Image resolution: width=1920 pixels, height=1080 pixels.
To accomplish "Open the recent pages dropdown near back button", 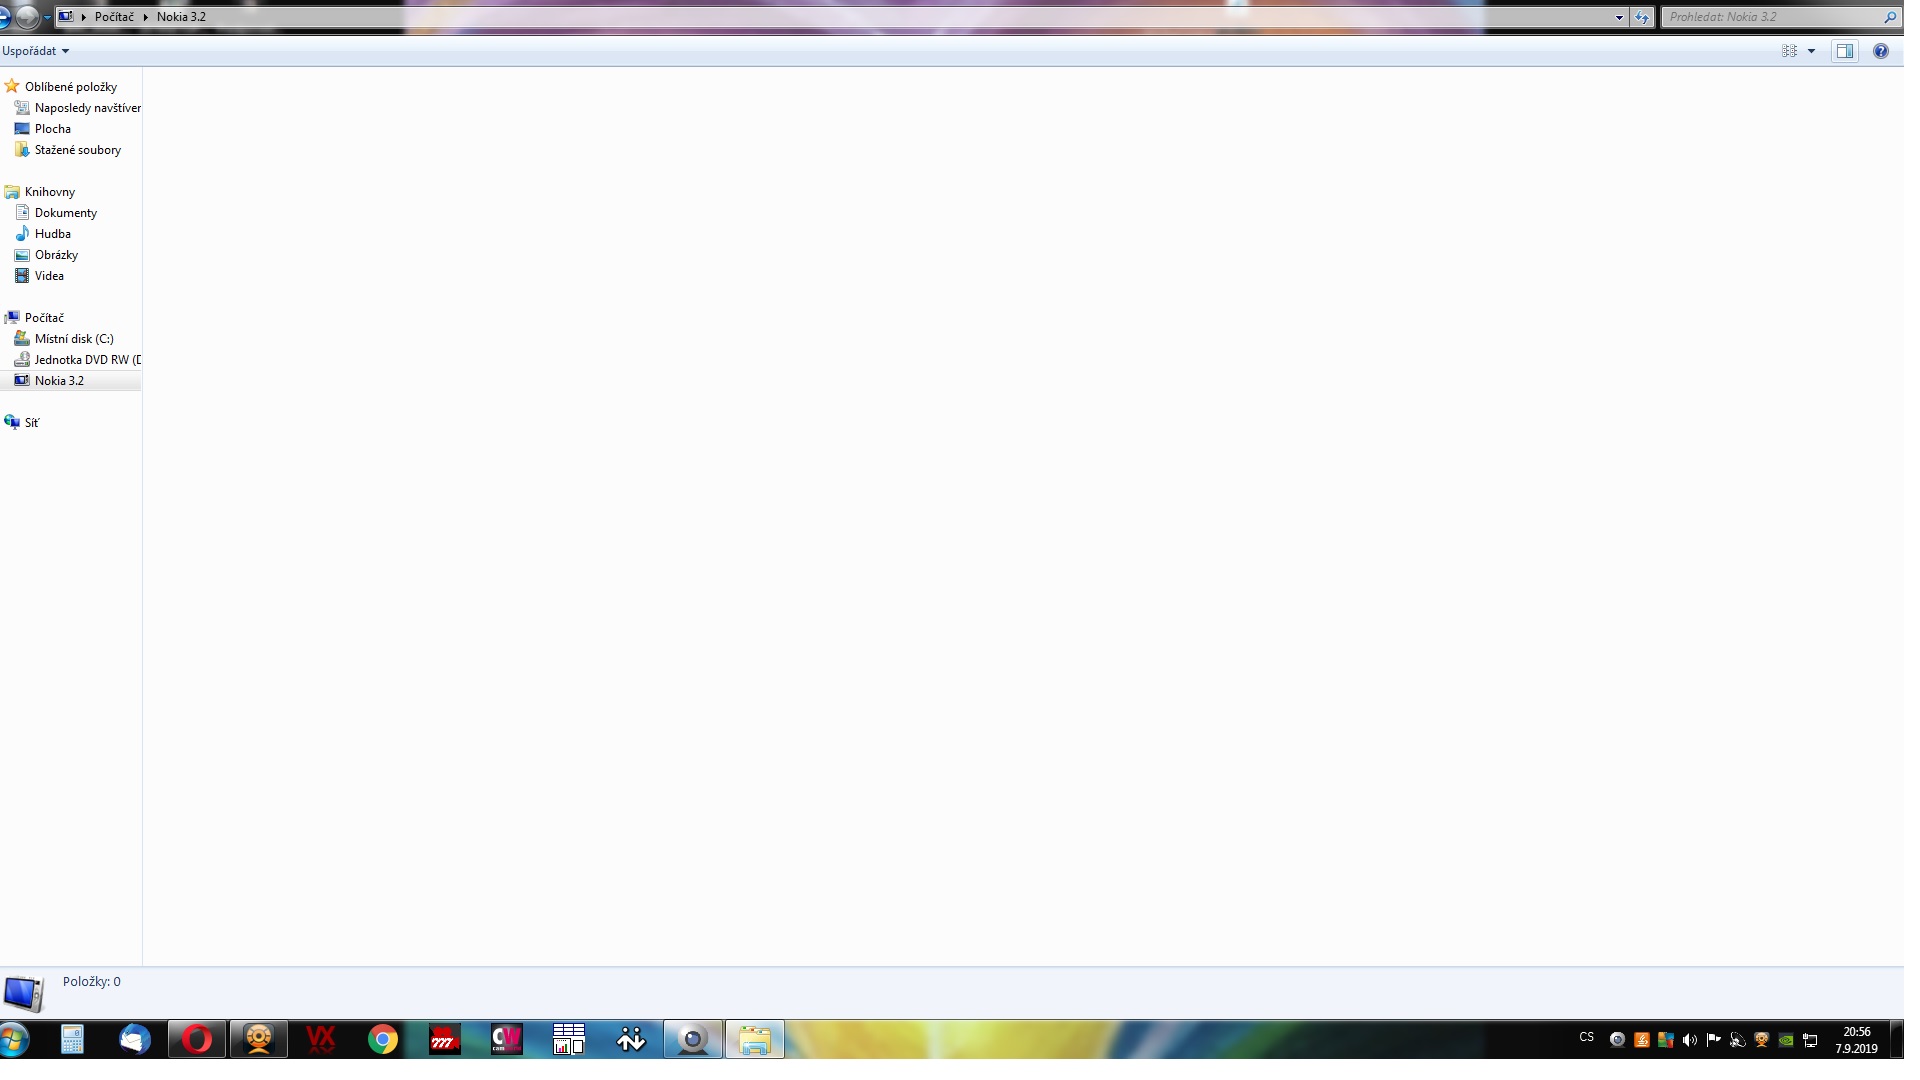I will (x=47, y=17).
